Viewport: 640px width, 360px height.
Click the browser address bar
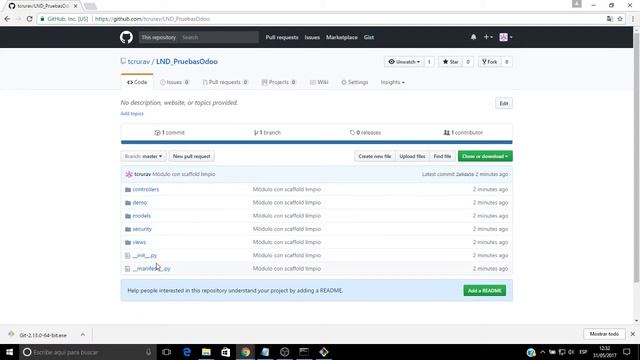tap(320, 19)
